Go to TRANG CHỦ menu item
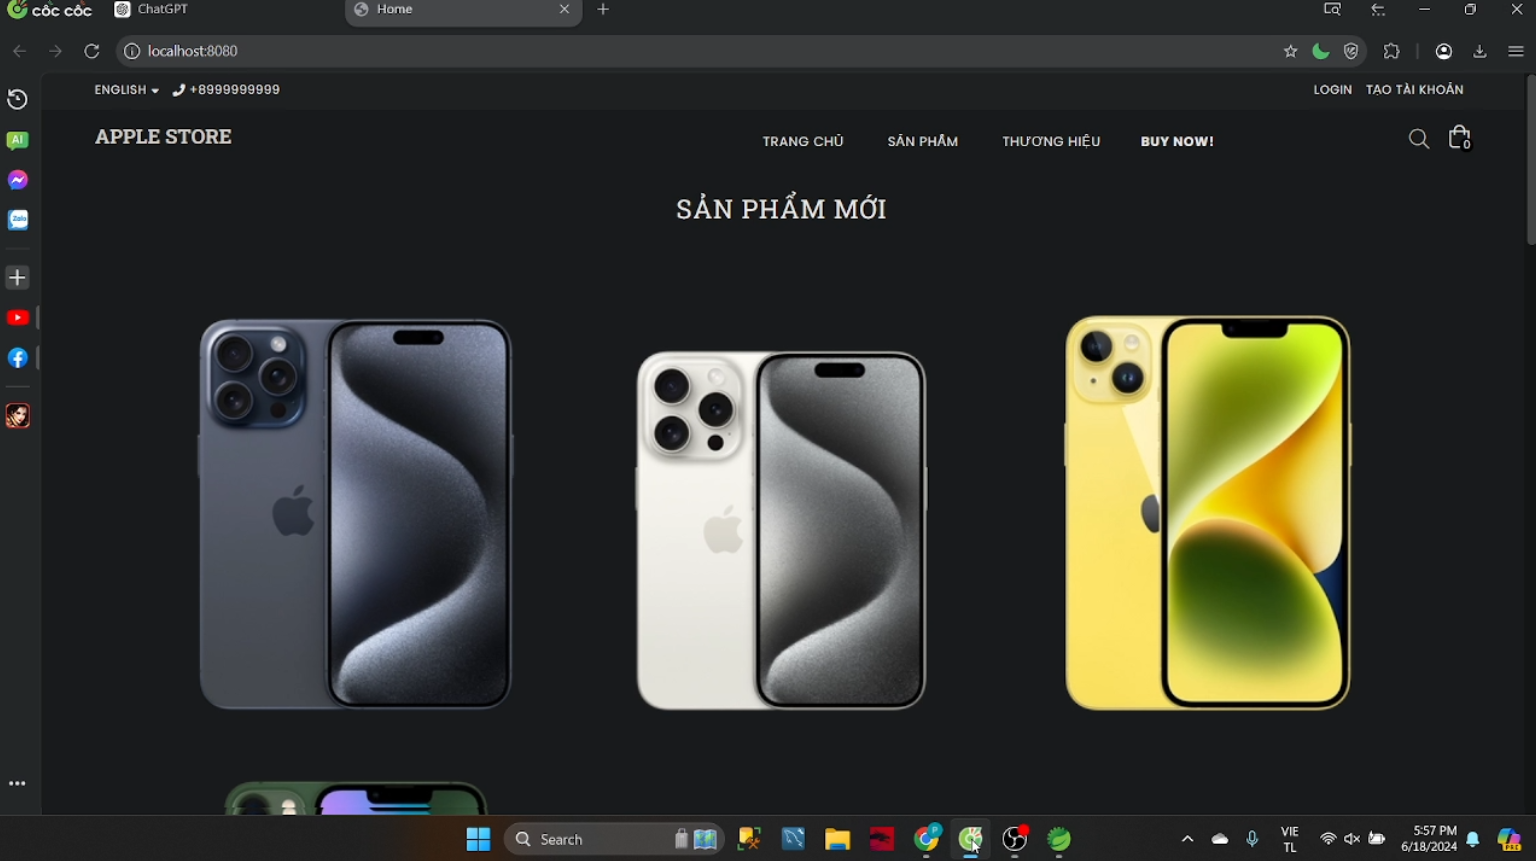This screenshot has height=861, width=1536. (x=803, y=142)
